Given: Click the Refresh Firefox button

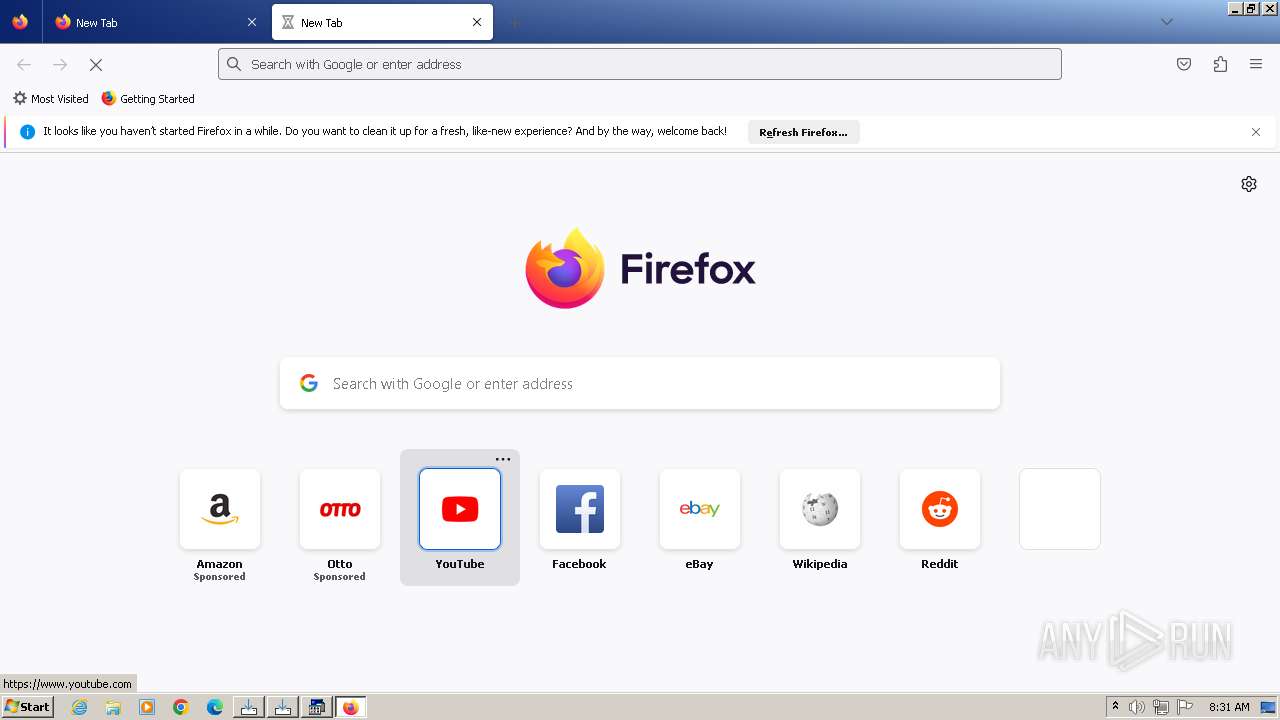Looking at the screenshot, I should tap(803, 132).
